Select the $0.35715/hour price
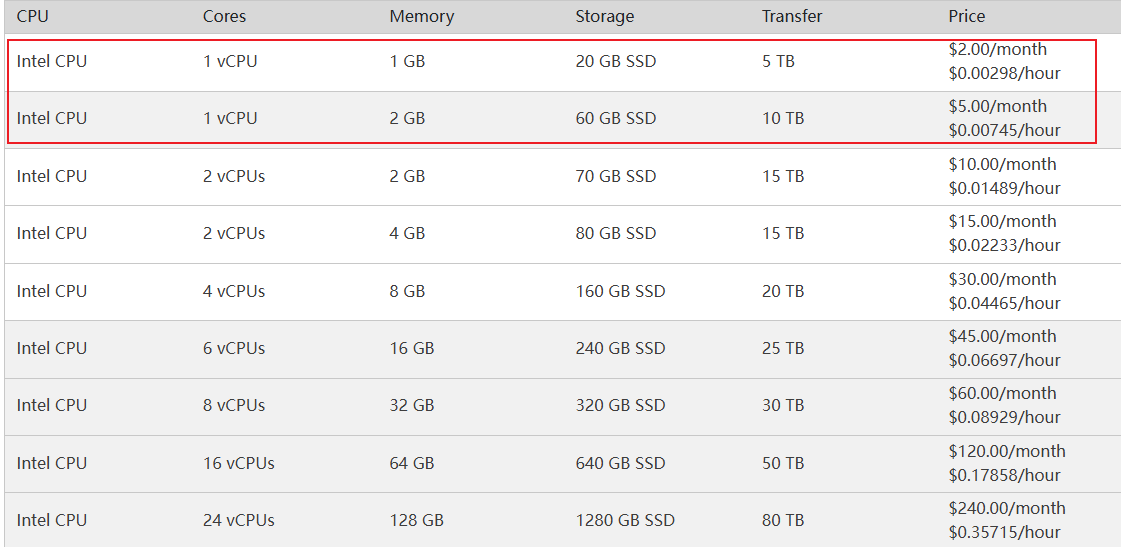The image size is (1121, 547). point(1004,532)
